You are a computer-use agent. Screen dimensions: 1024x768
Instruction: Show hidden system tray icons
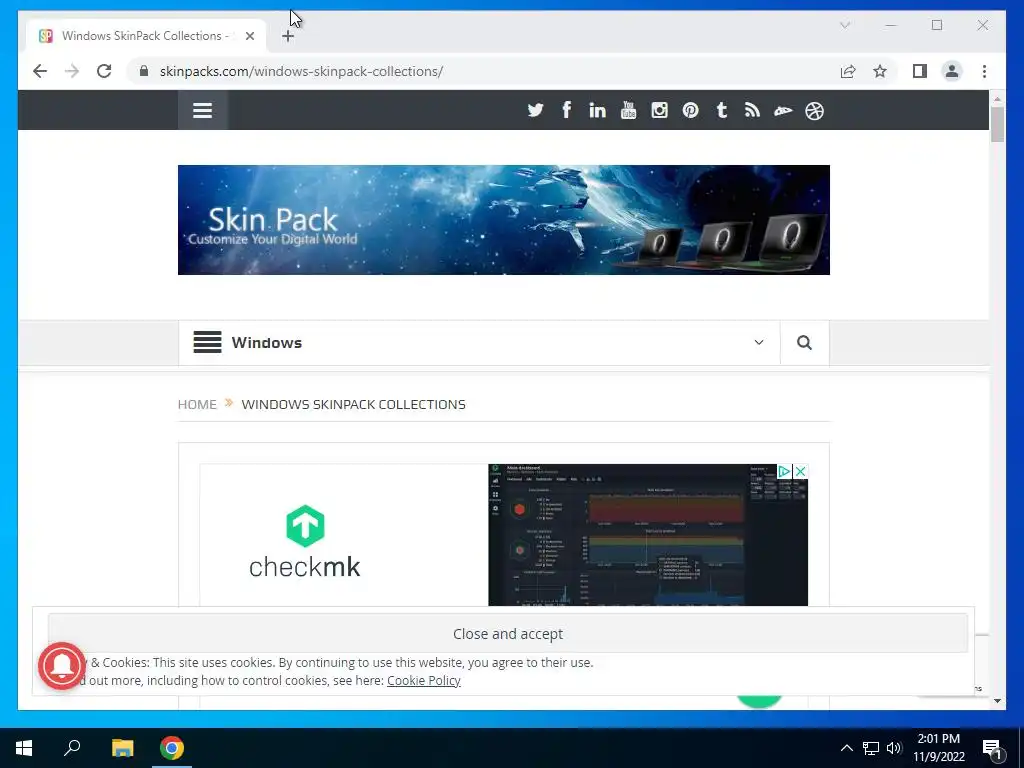846,748
